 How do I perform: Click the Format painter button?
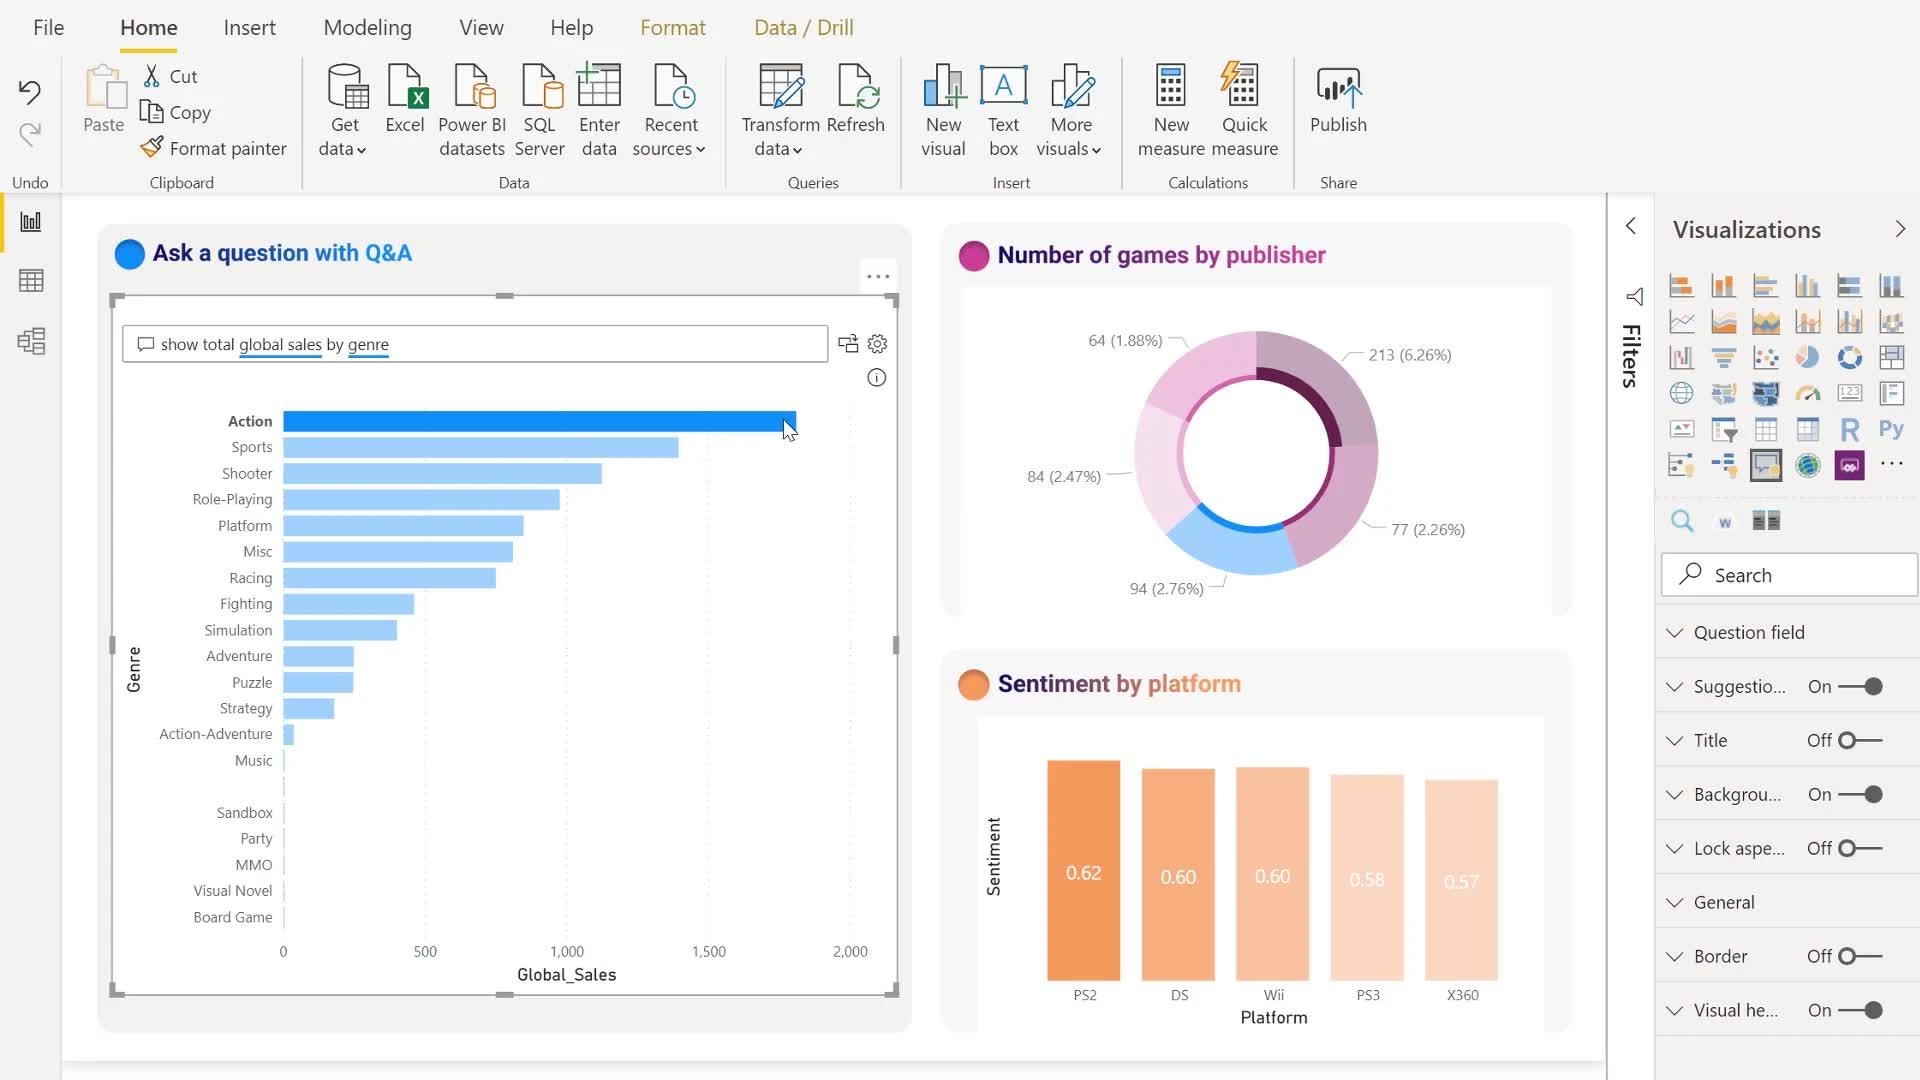[x=214, y=148]
